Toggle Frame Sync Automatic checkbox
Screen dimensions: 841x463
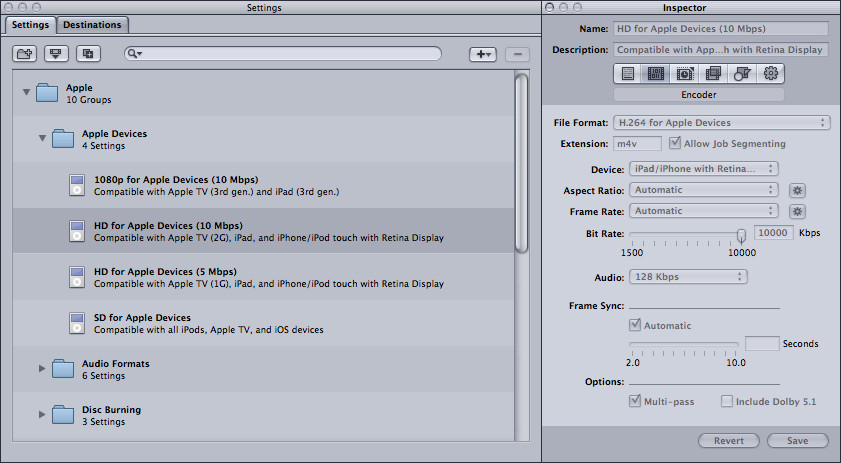pyautogui.click(x=635, y=325)
